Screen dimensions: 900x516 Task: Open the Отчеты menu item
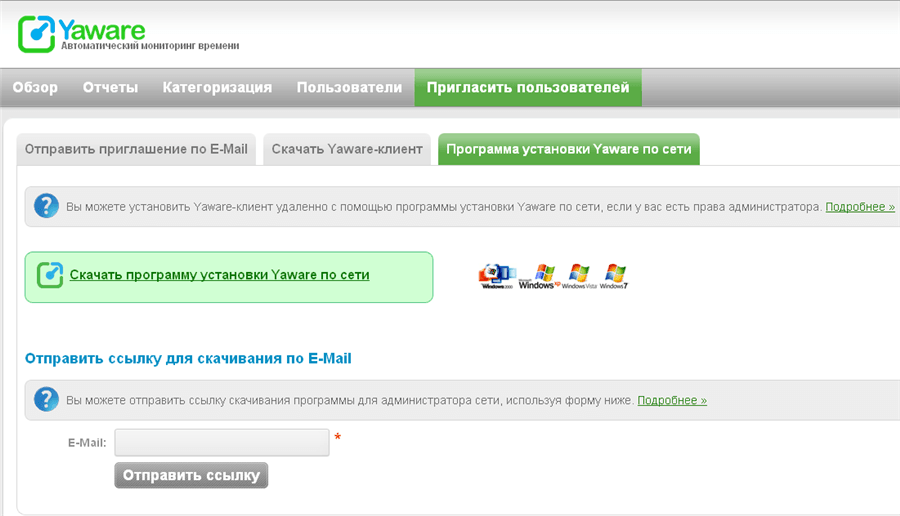pyautogui.click(x=110, y=87)
